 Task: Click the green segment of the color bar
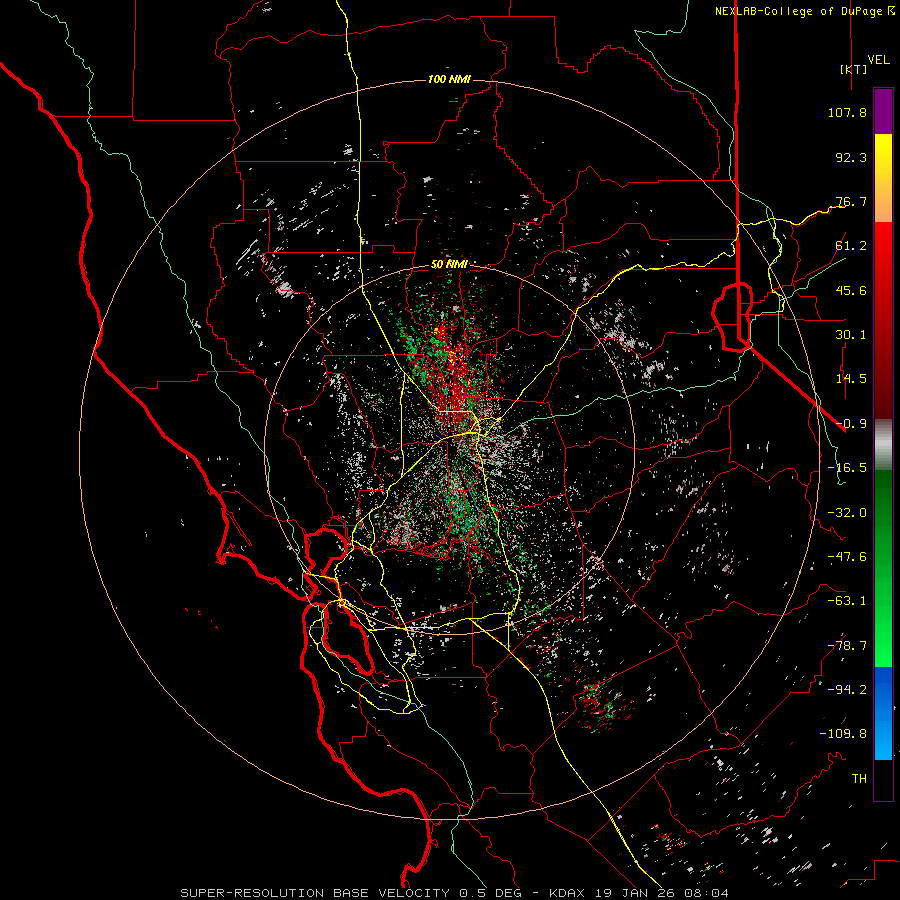click(x=883, y=568)
